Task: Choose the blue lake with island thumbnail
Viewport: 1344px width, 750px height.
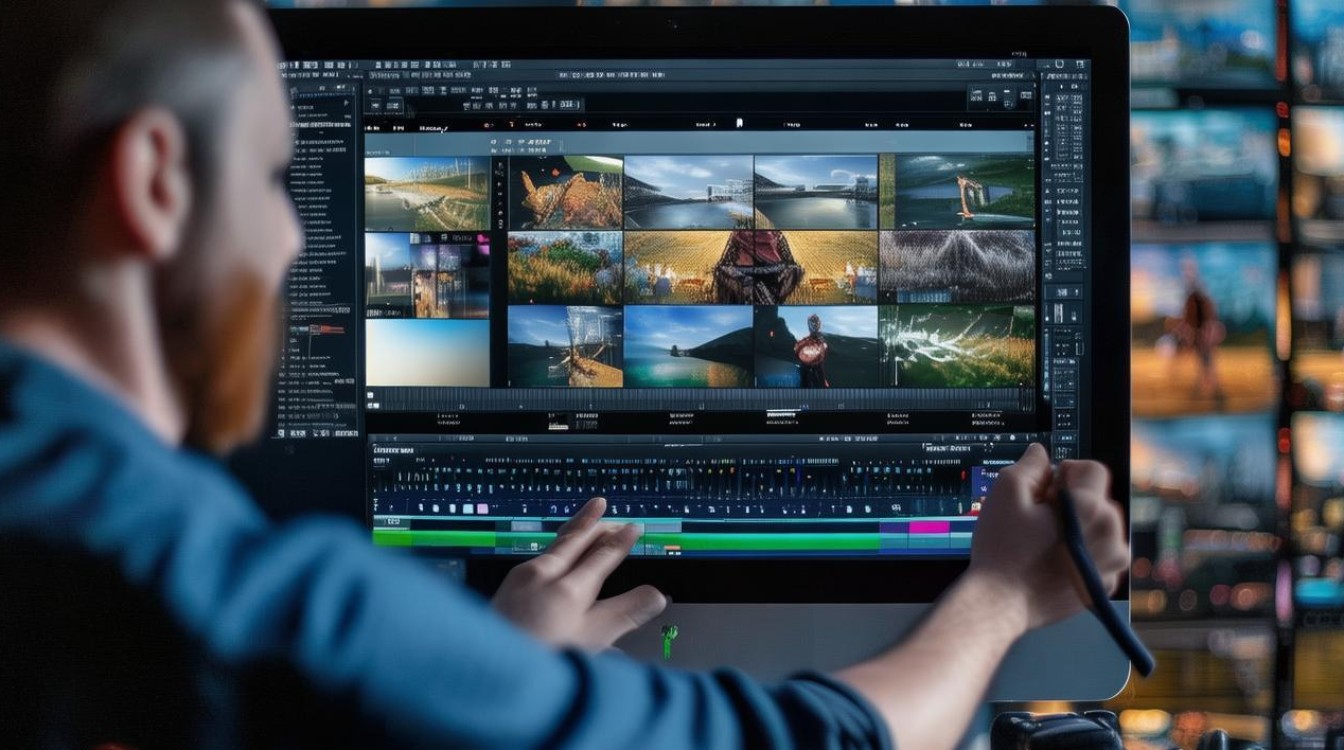Action: (688, 346)
